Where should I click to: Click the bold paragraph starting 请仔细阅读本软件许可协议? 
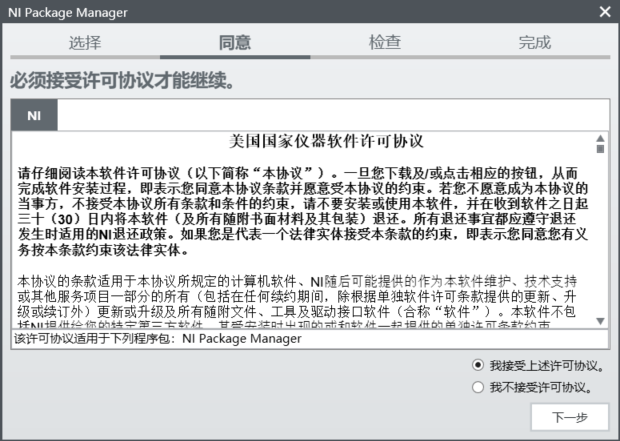[303, 212]
